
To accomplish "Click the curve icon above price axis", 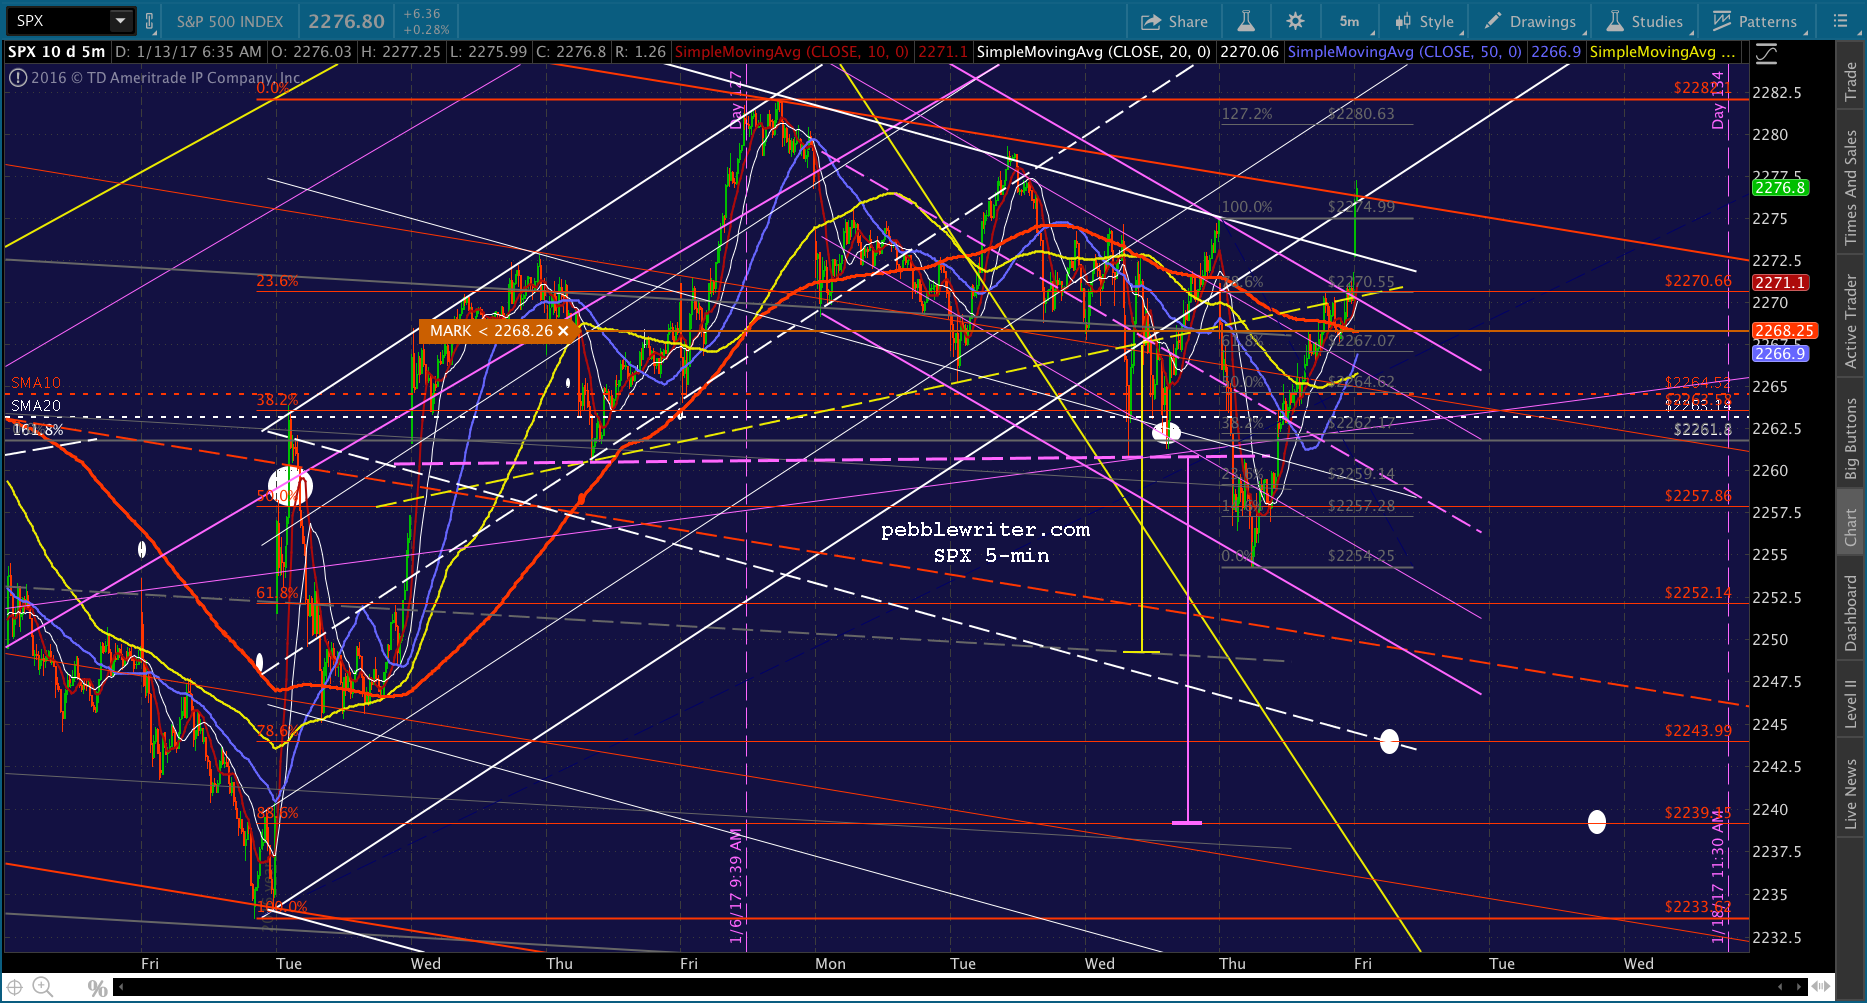I will point(1766,53).
